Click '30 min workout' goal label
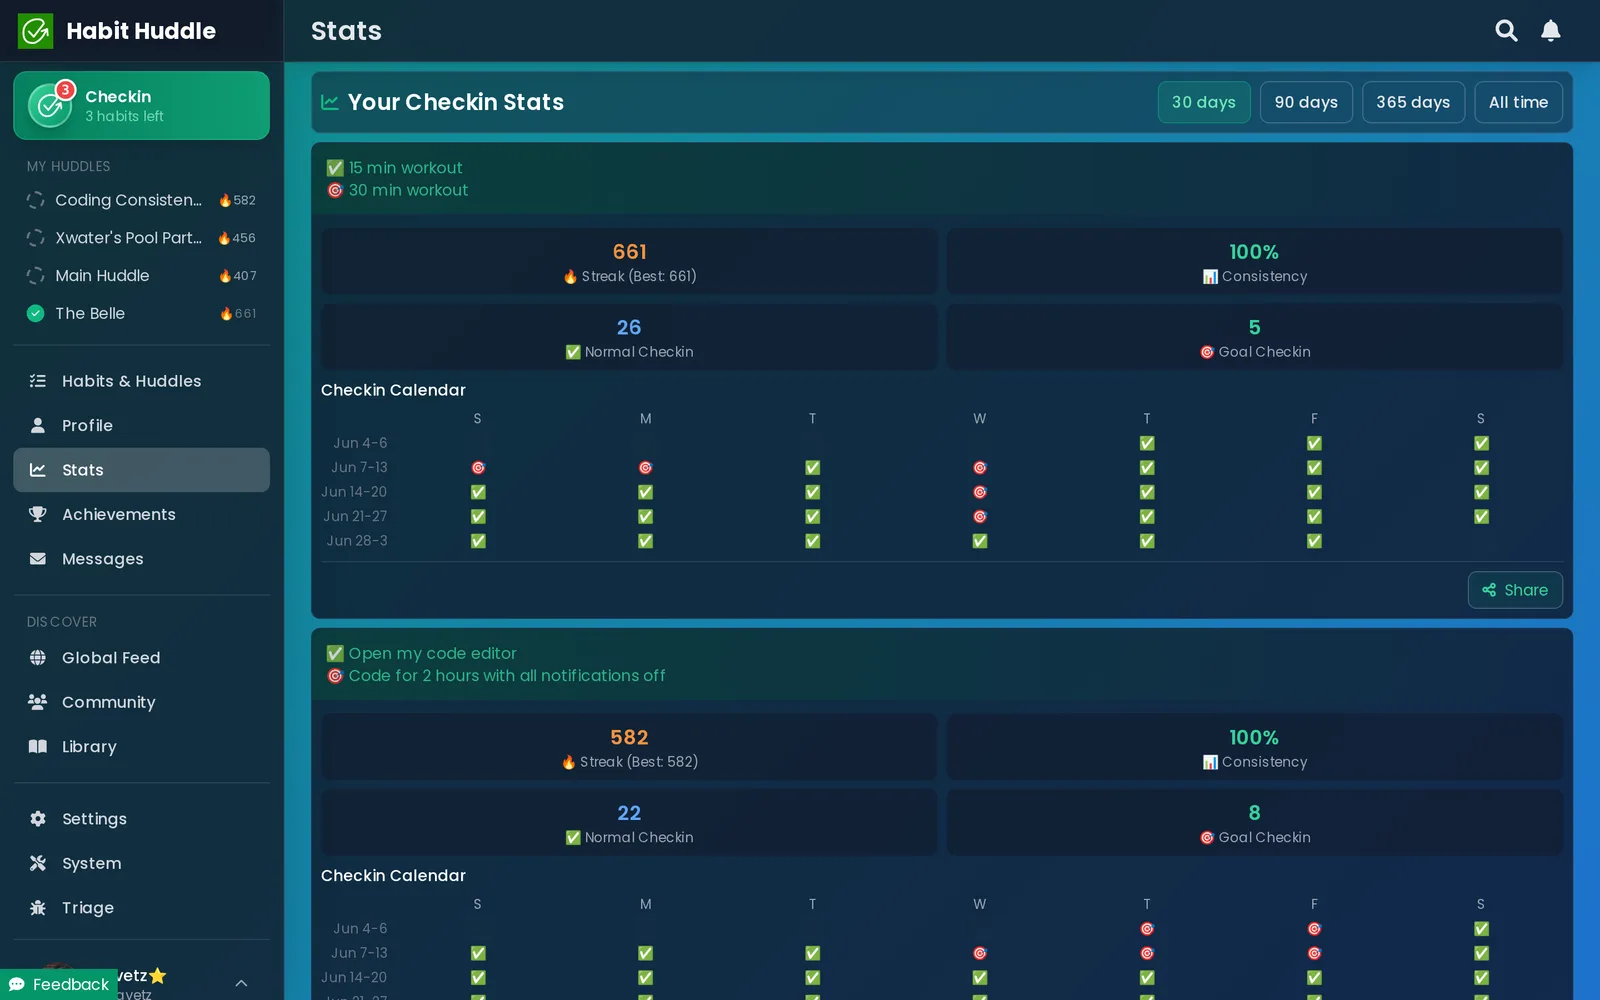The image size is (1600, 1000). pyautogui.click(x=408, y=190)
